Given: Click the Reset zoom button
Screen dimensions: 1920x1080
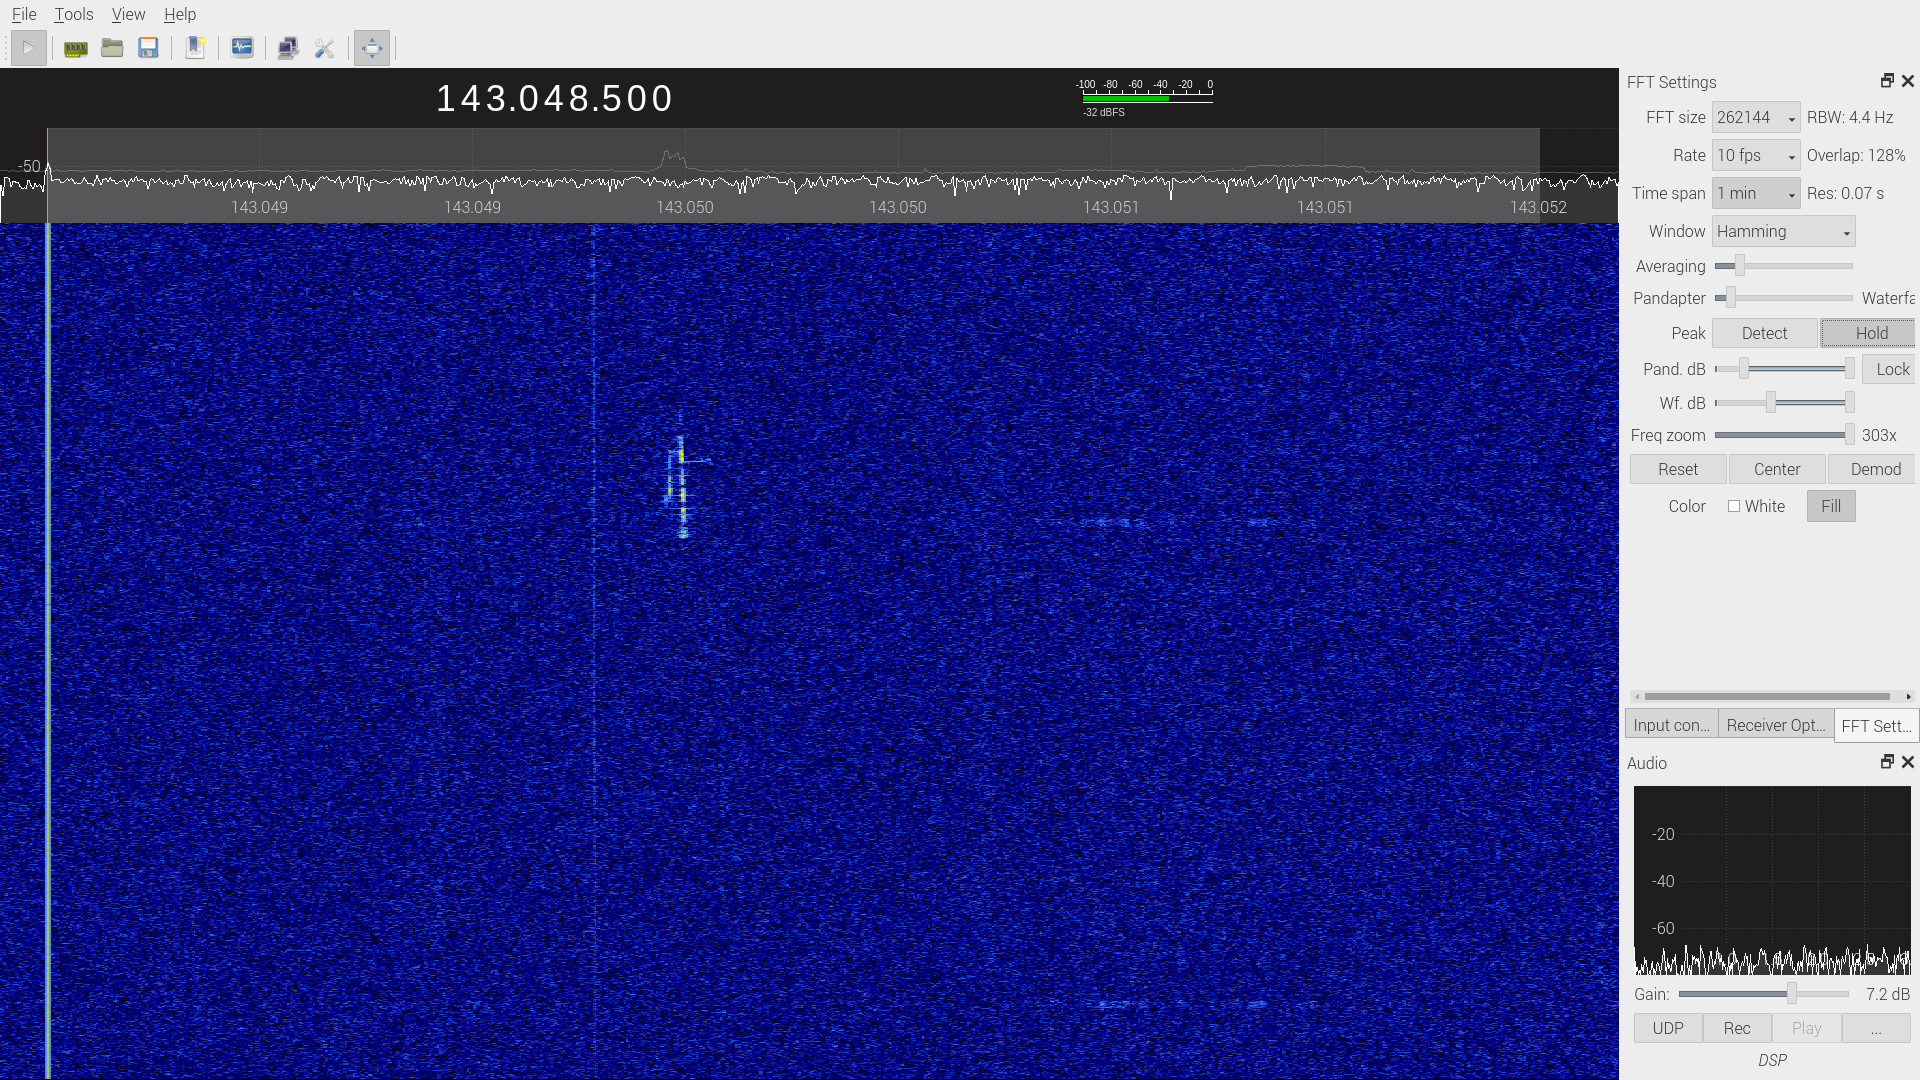Looking at the screenshot, I should [1678, 469].
